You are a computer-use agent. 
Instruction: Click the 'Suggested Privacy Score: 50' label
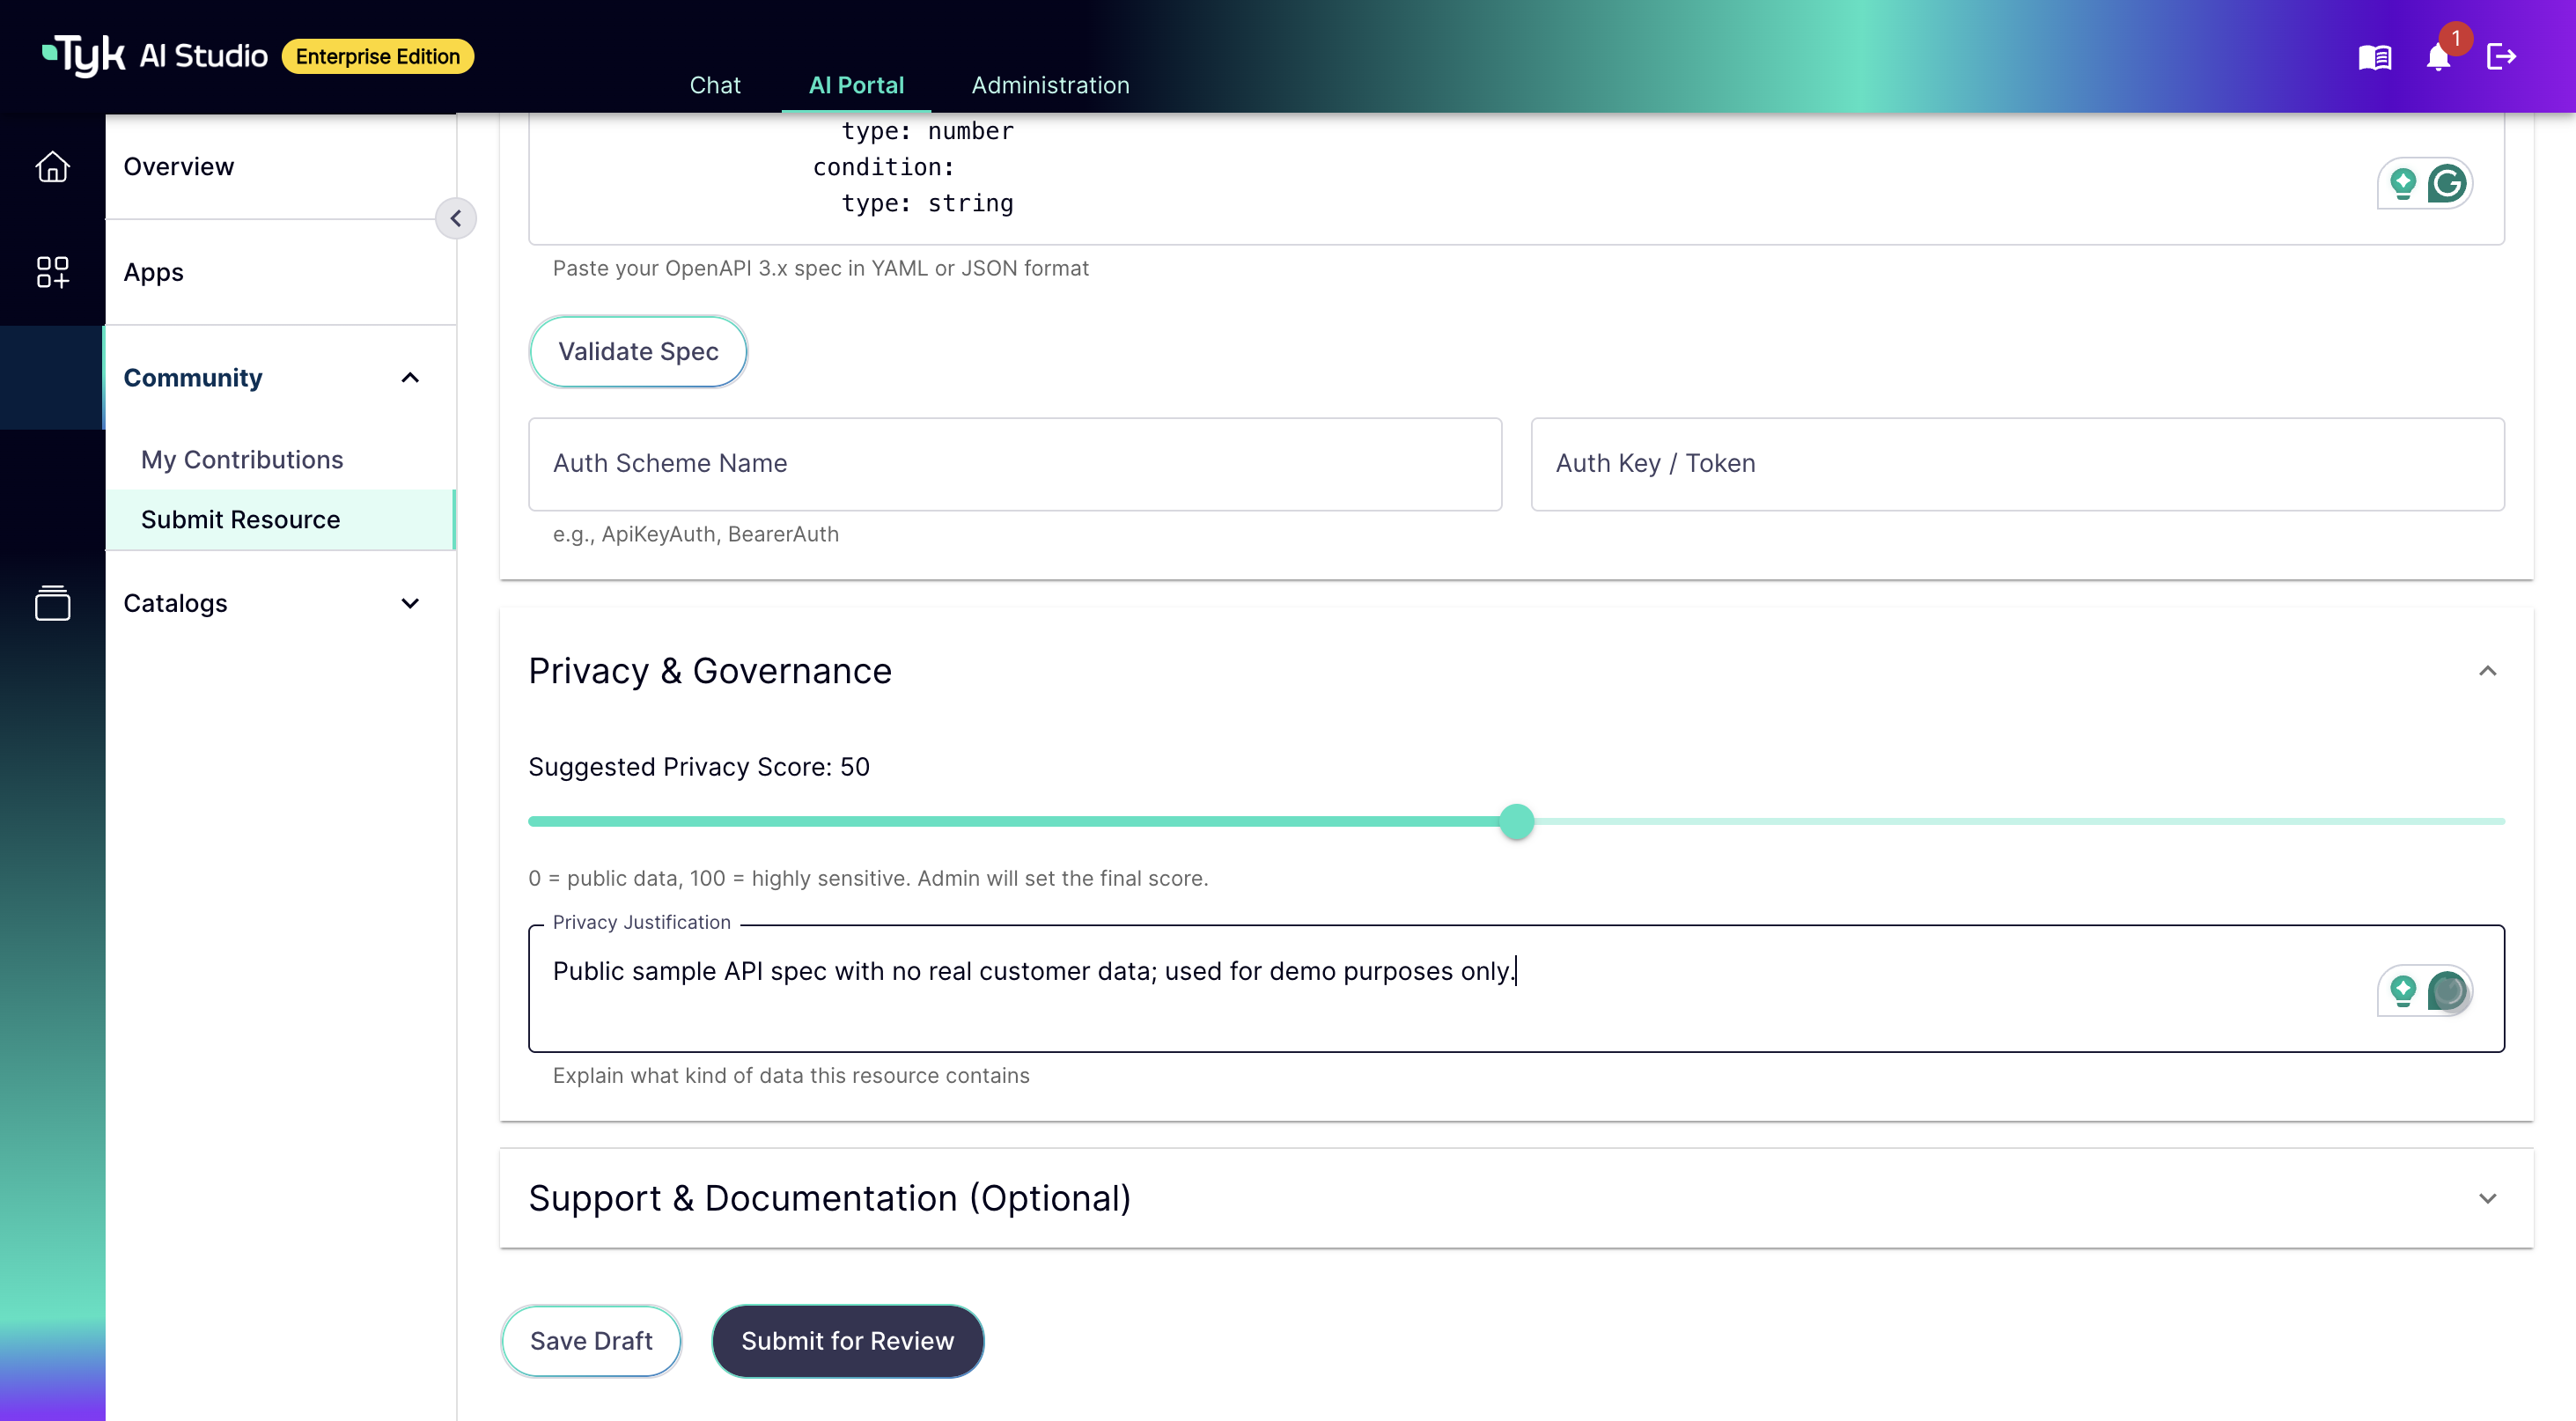tap(699, 767)
